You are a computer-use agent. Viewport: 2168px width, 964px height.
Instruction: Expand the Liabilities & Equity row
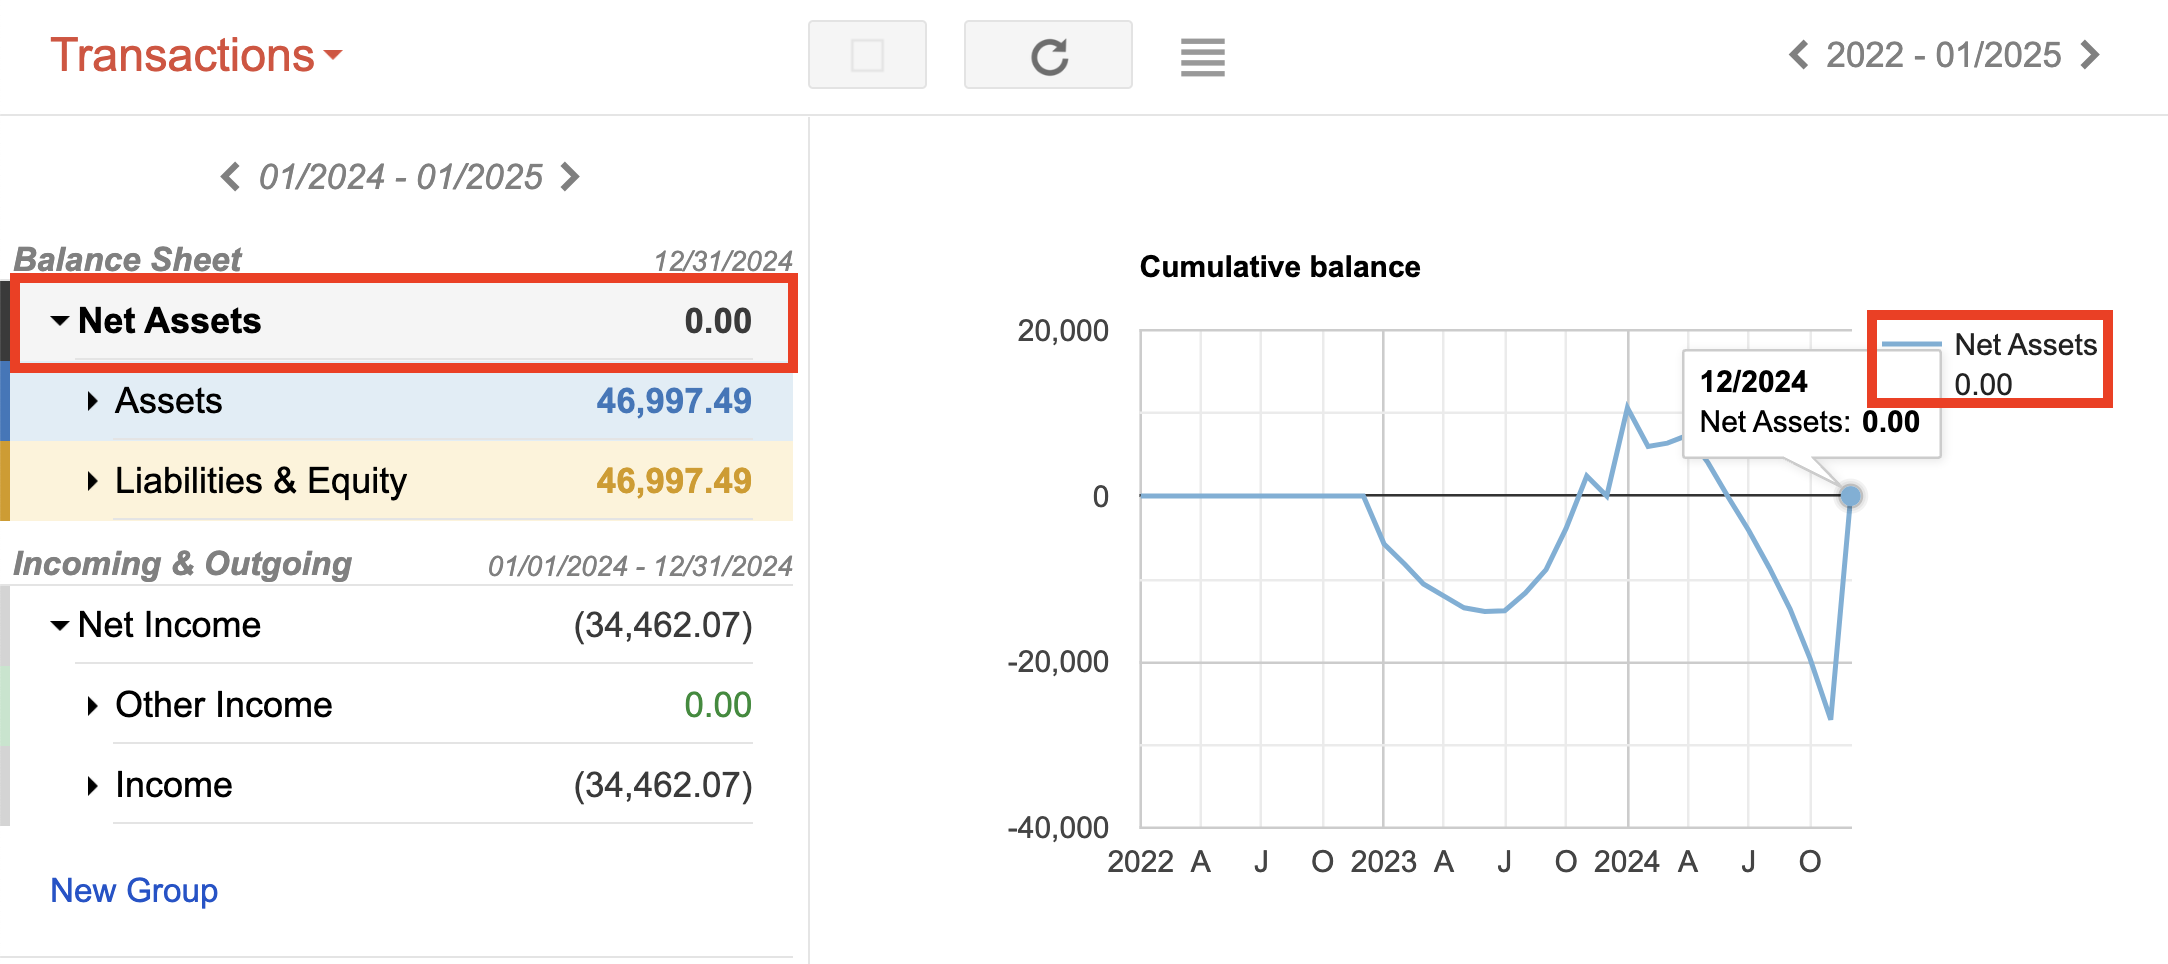tap(92, 481)
